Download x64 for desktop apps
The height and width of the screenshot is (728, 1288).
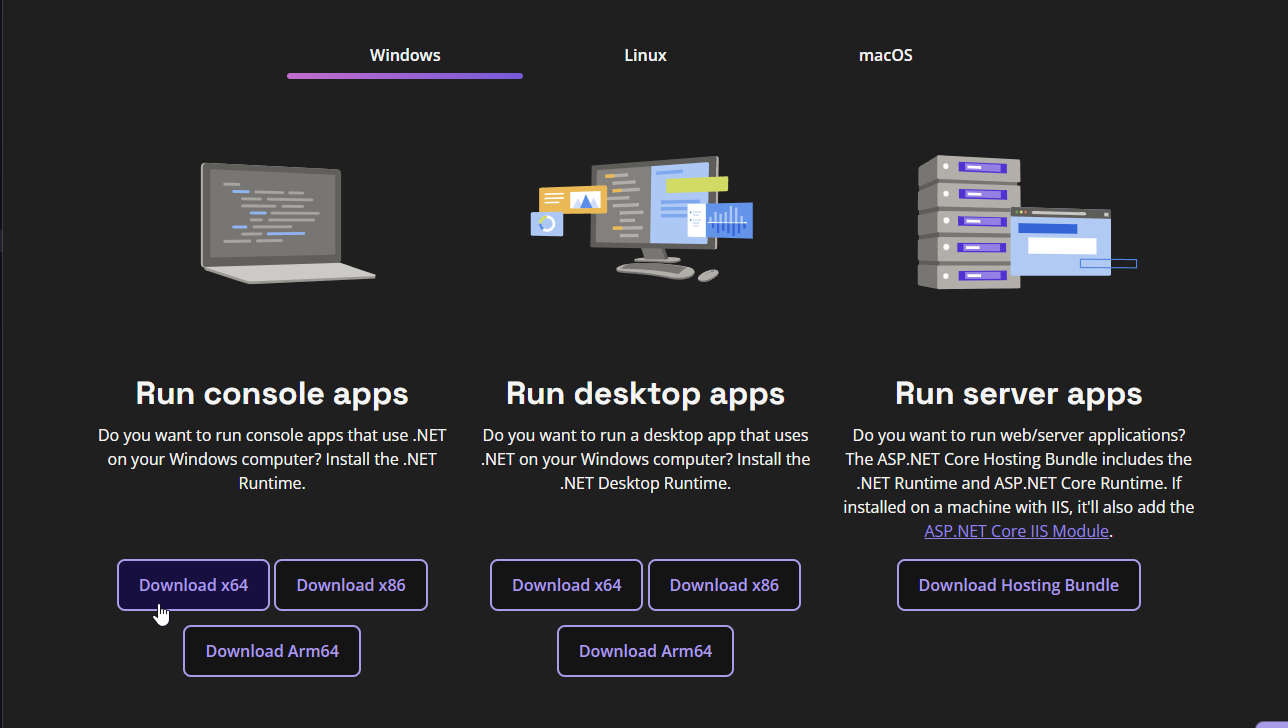coord(566,585)
